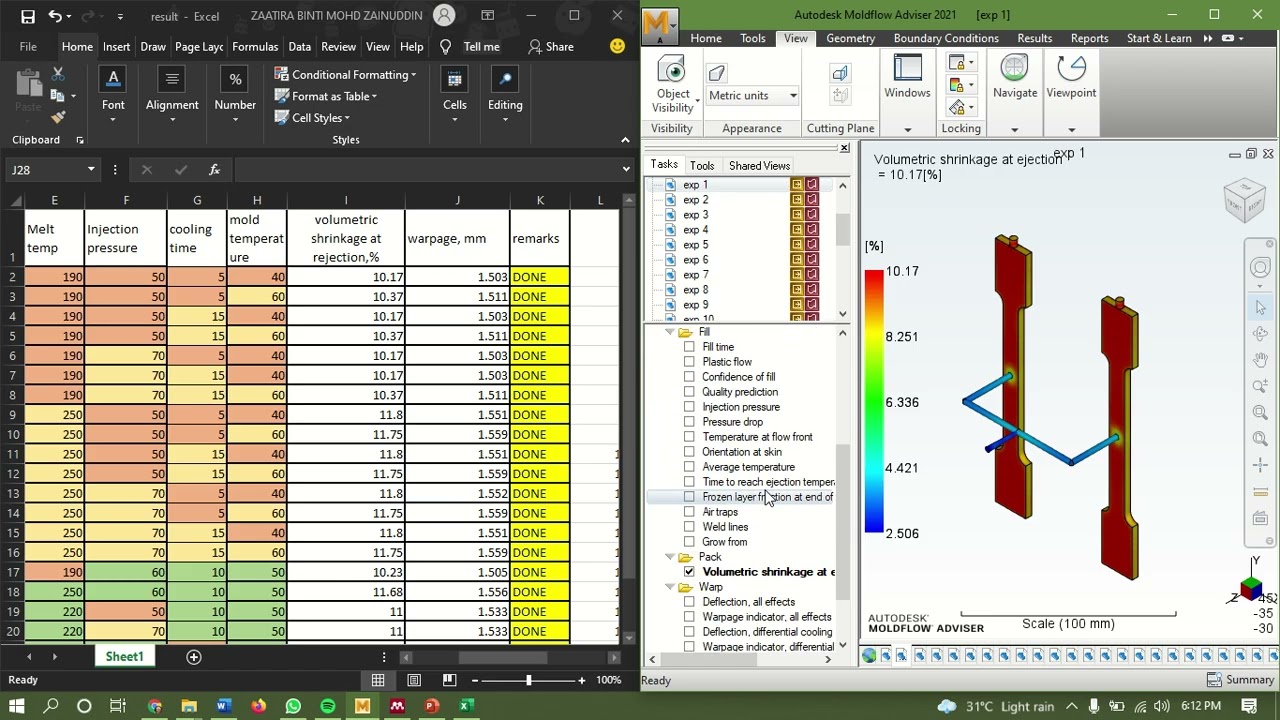Open the Name Box dropdown arrow
This screenshot has width=1280, height=720.
(91, 170)
